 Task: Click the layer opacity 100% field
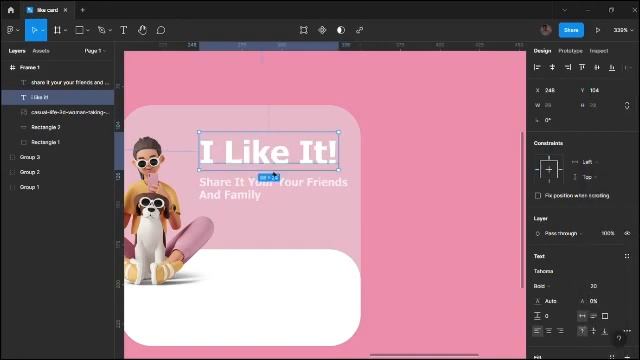607,233
